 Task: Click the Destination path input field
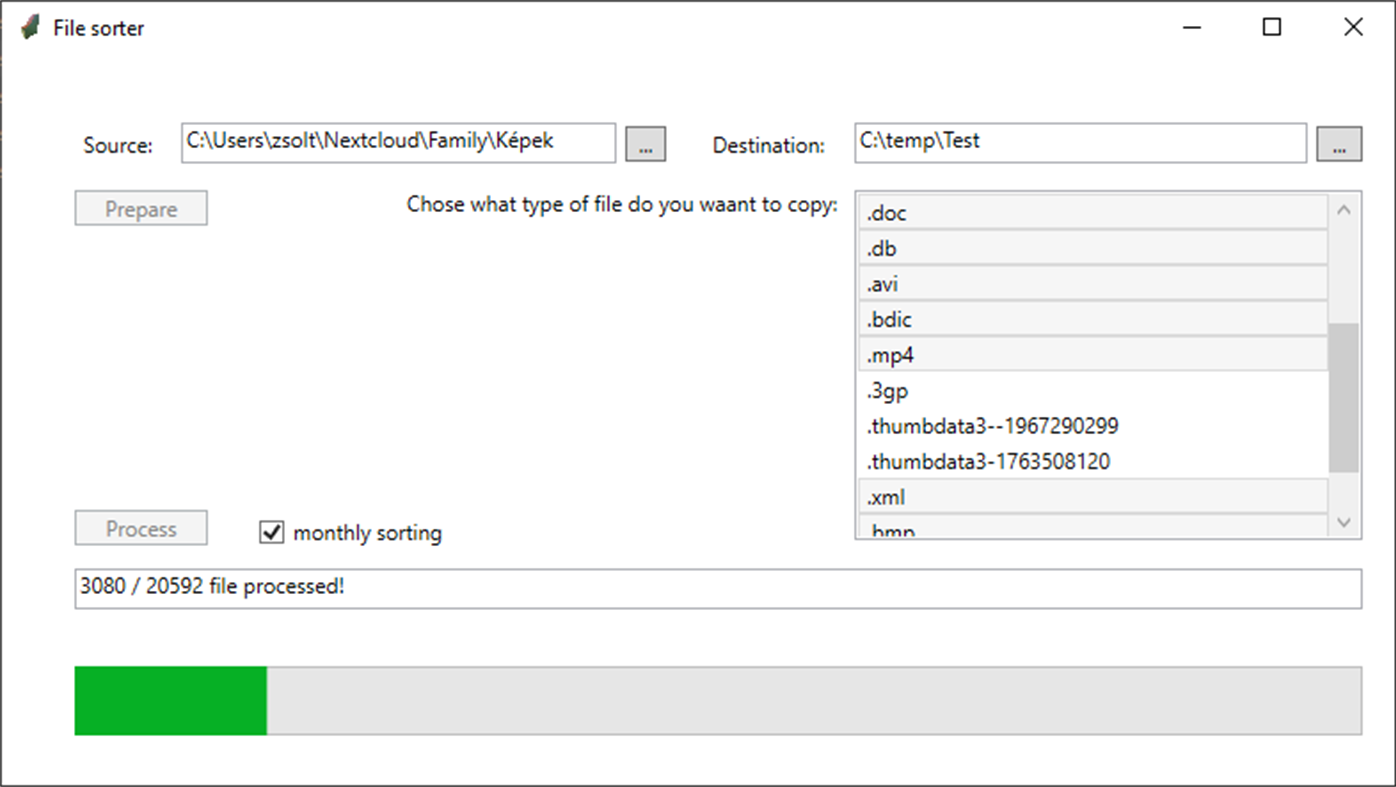point(1079,143)
